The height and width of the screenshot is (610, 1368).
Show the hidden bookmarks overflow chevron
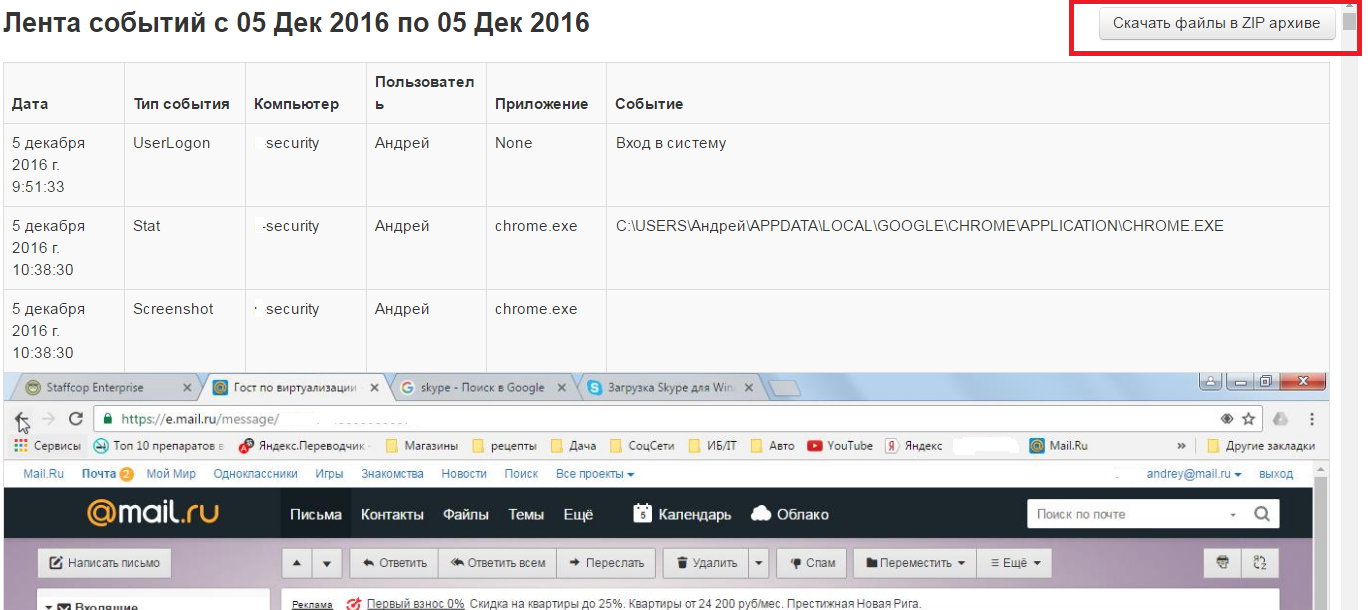pos(1182,446)
